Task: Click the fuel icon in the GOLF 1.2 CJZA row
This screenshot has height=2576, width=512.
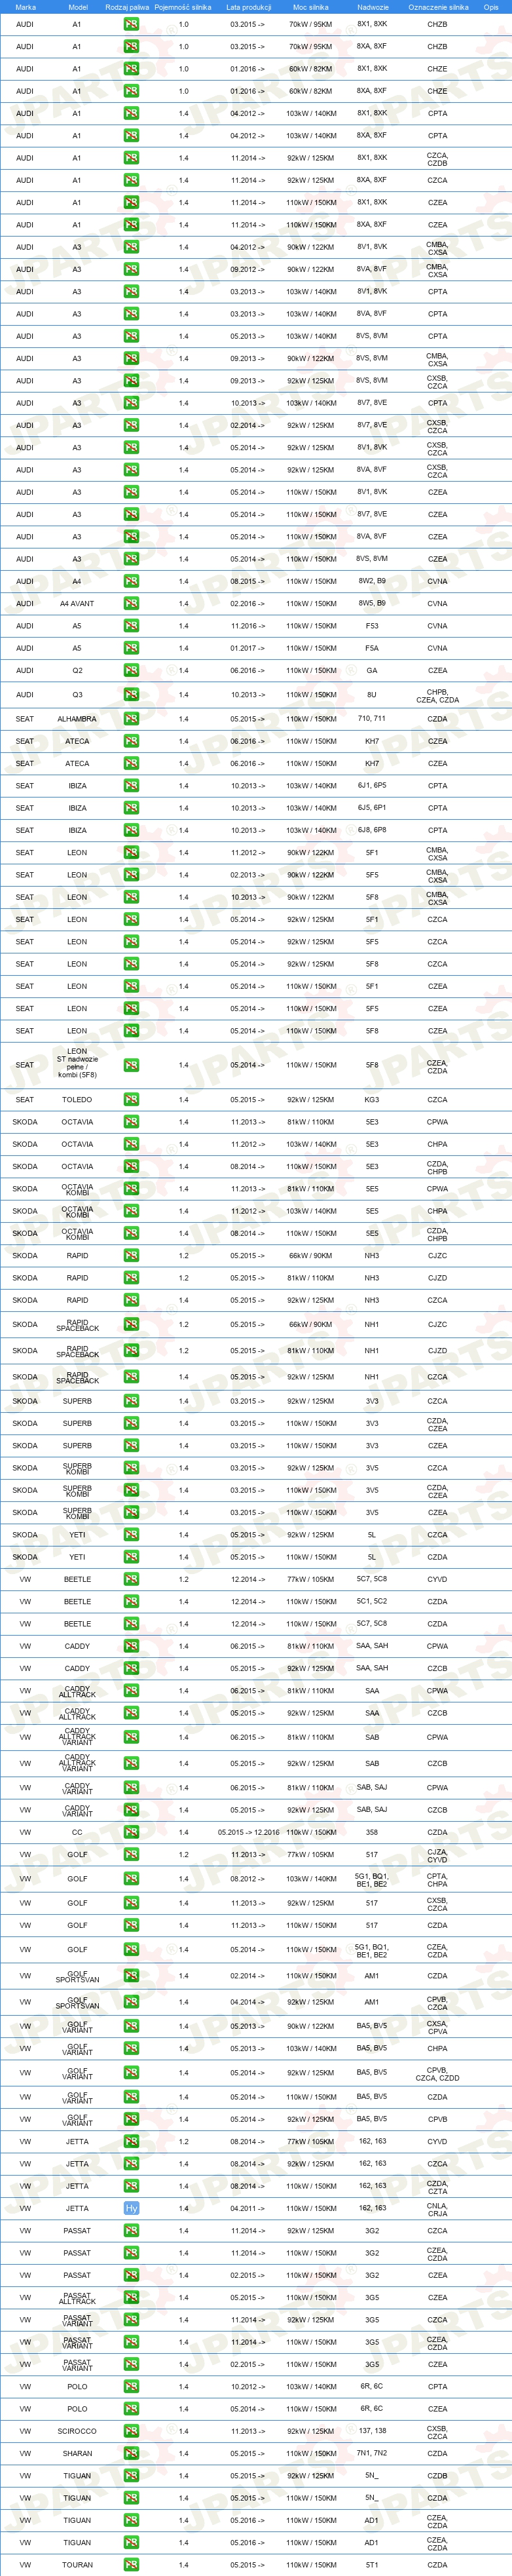Action: pos(131,1854)
